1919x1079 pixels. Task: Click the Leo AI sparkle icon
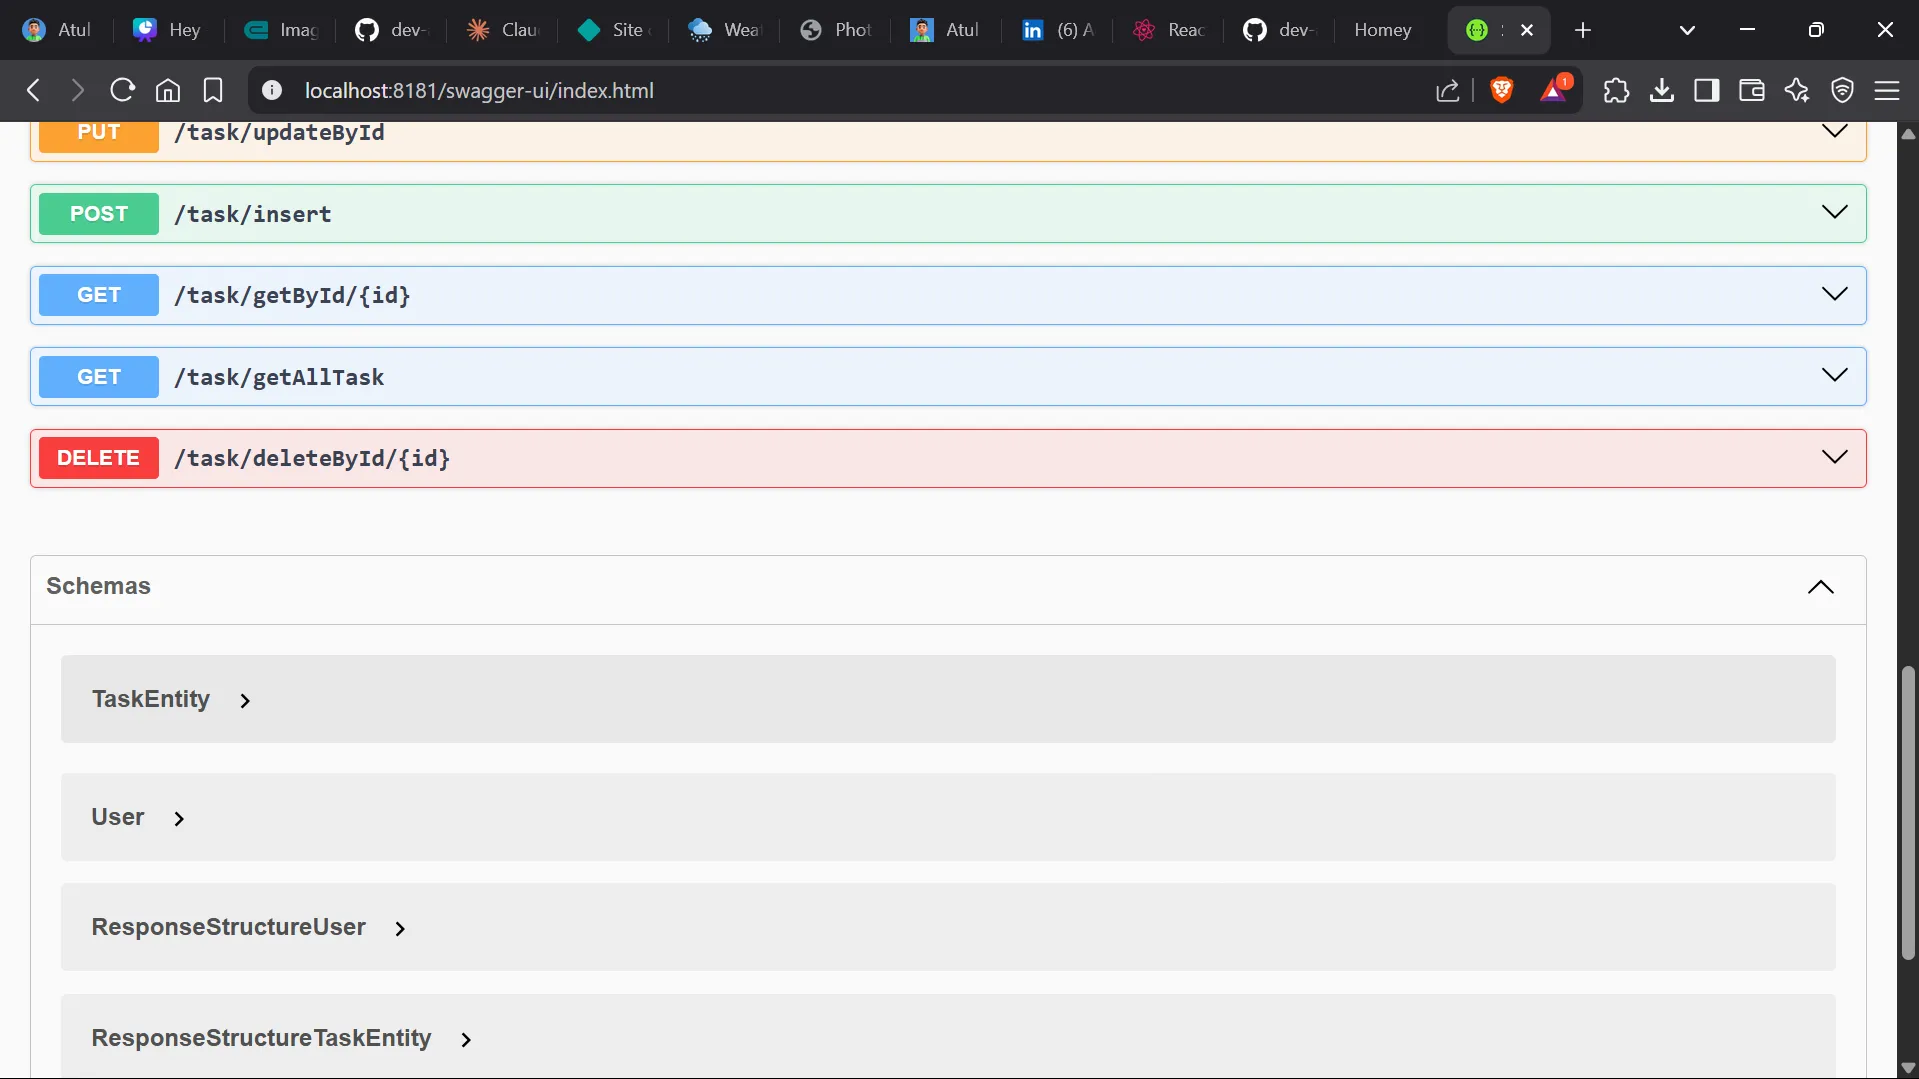(1796, 90)
